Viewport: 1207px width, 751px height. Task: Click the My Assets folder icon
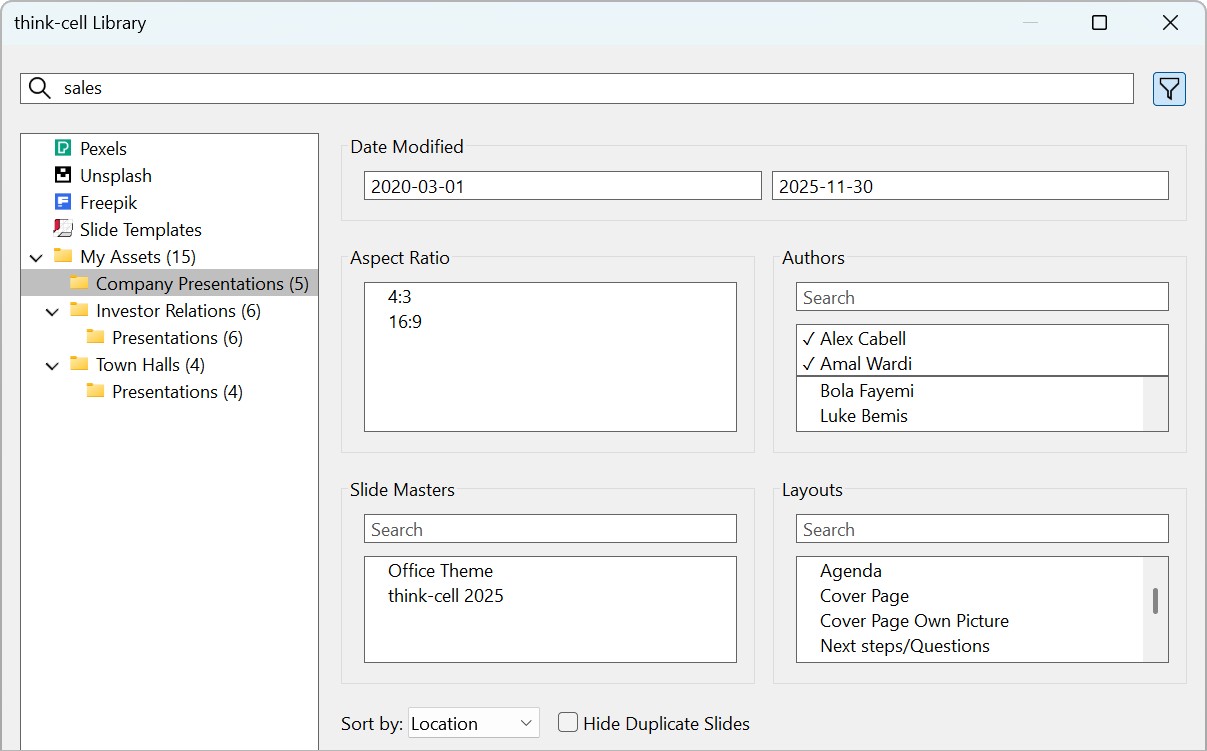[x=63, y=256]
